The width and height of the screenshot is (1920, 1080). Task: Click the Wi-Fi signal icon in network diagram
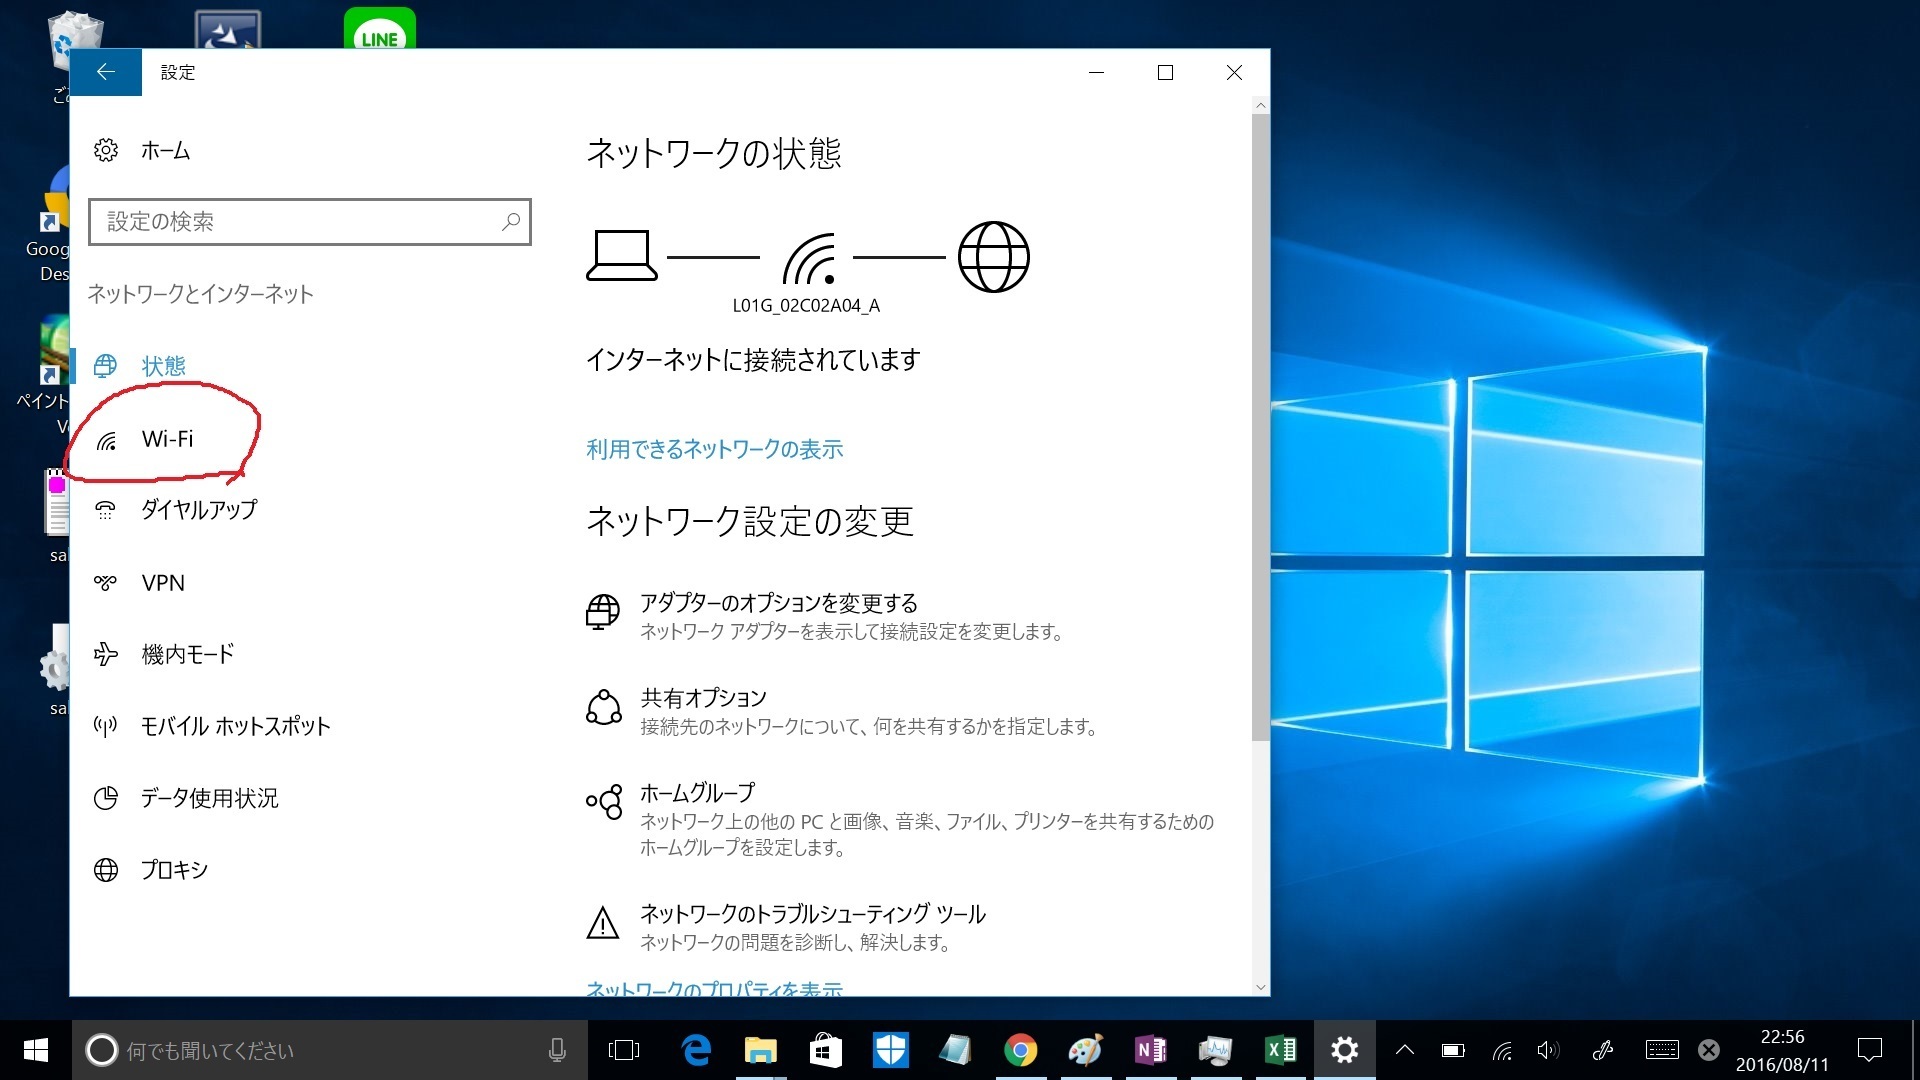[x=809, y=258]
